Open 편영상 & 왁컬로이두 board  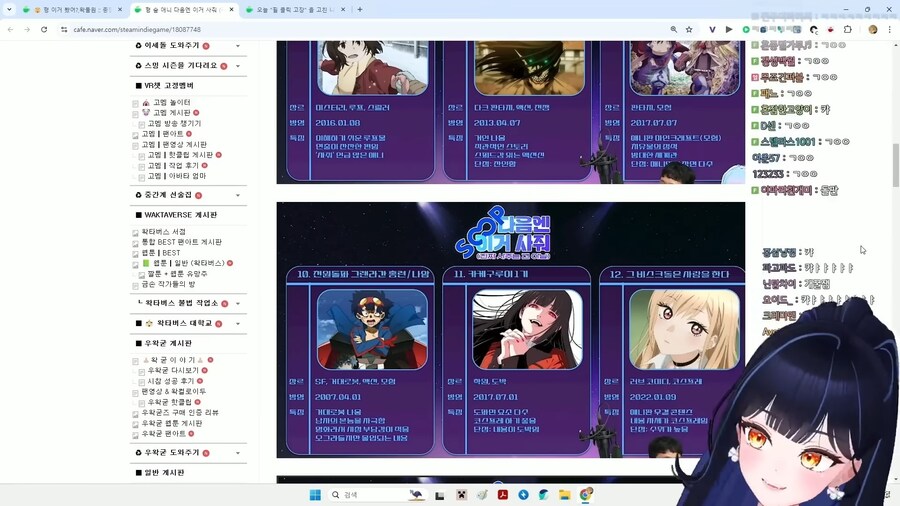[x=173, y=391]
